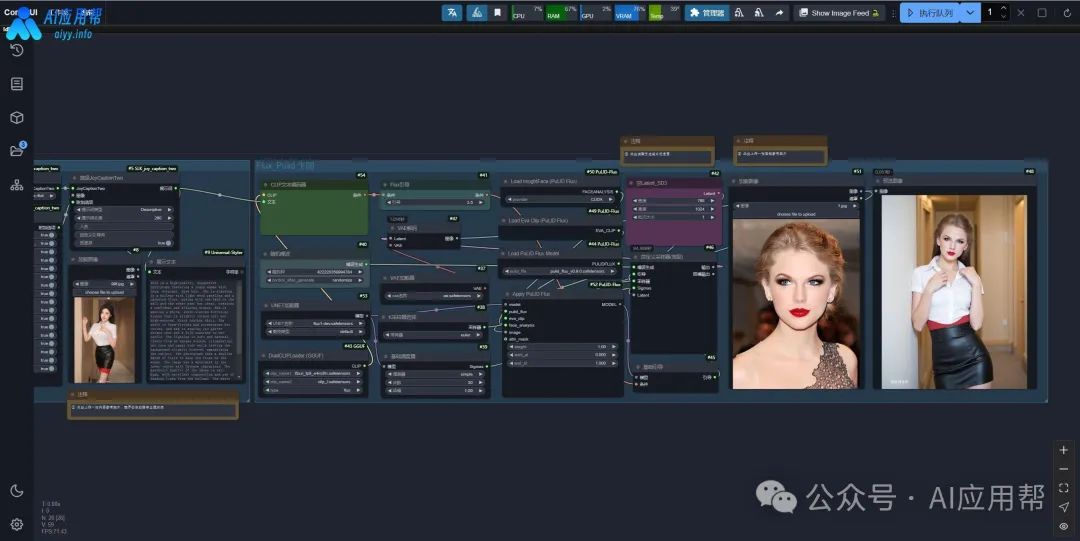Screen dimensions: 1080x541
Task: Collapse the Load PuLID Flux Model node
Action: (503, 254)
